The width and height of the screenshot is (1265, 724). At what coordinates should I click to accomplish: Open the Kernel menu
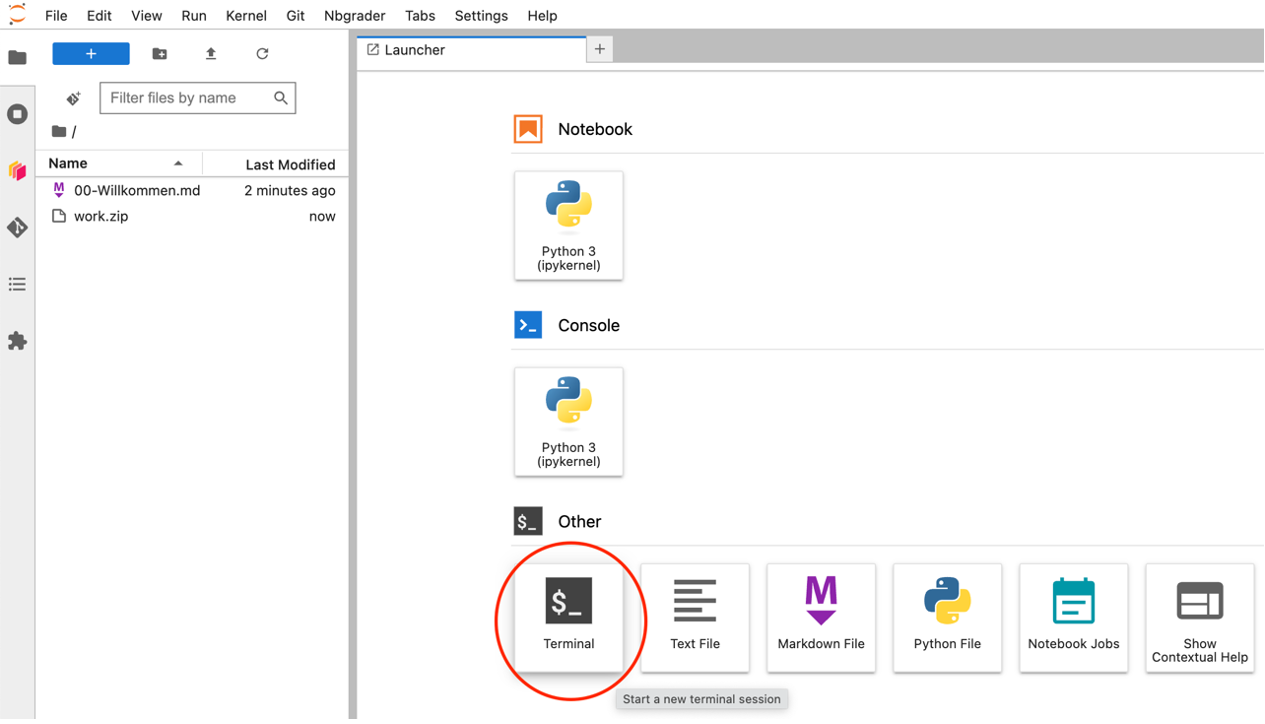click(245, 16)
